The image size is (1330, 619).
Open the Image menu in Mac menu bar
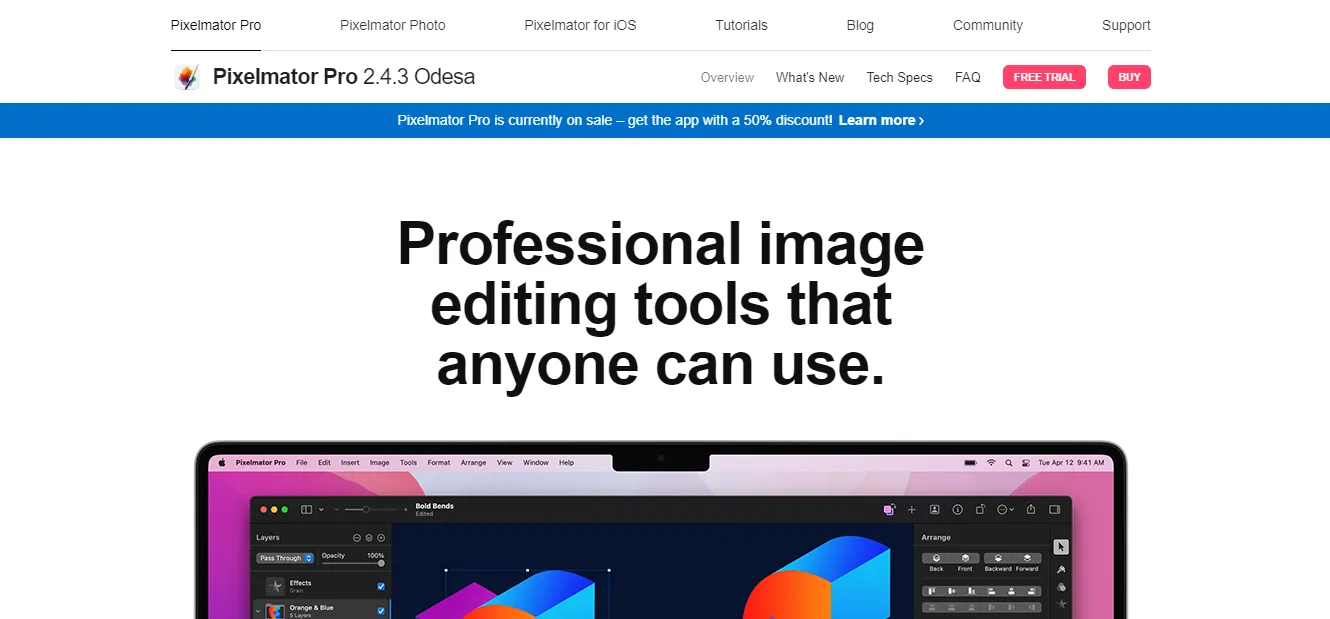(380, 463)
